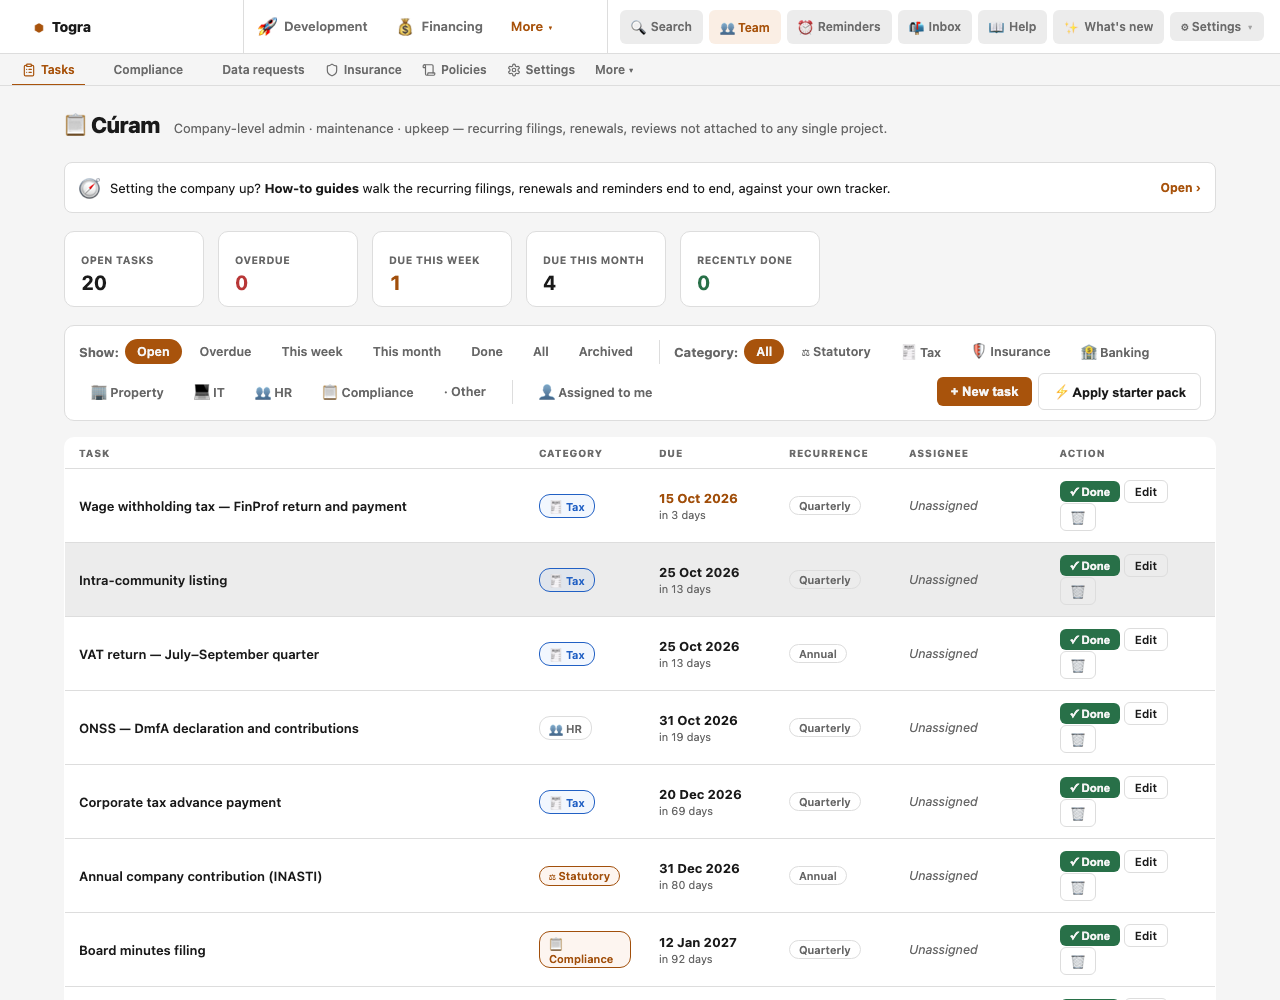Viewport: 1280px width, 1000px height.
Task: Click trash icon for Intra-community listing
Action: (x=1078, y=592)
